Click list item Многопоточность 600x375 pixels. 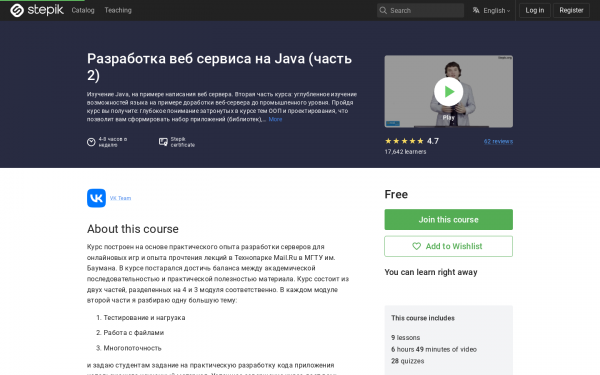tap(132, 348)
